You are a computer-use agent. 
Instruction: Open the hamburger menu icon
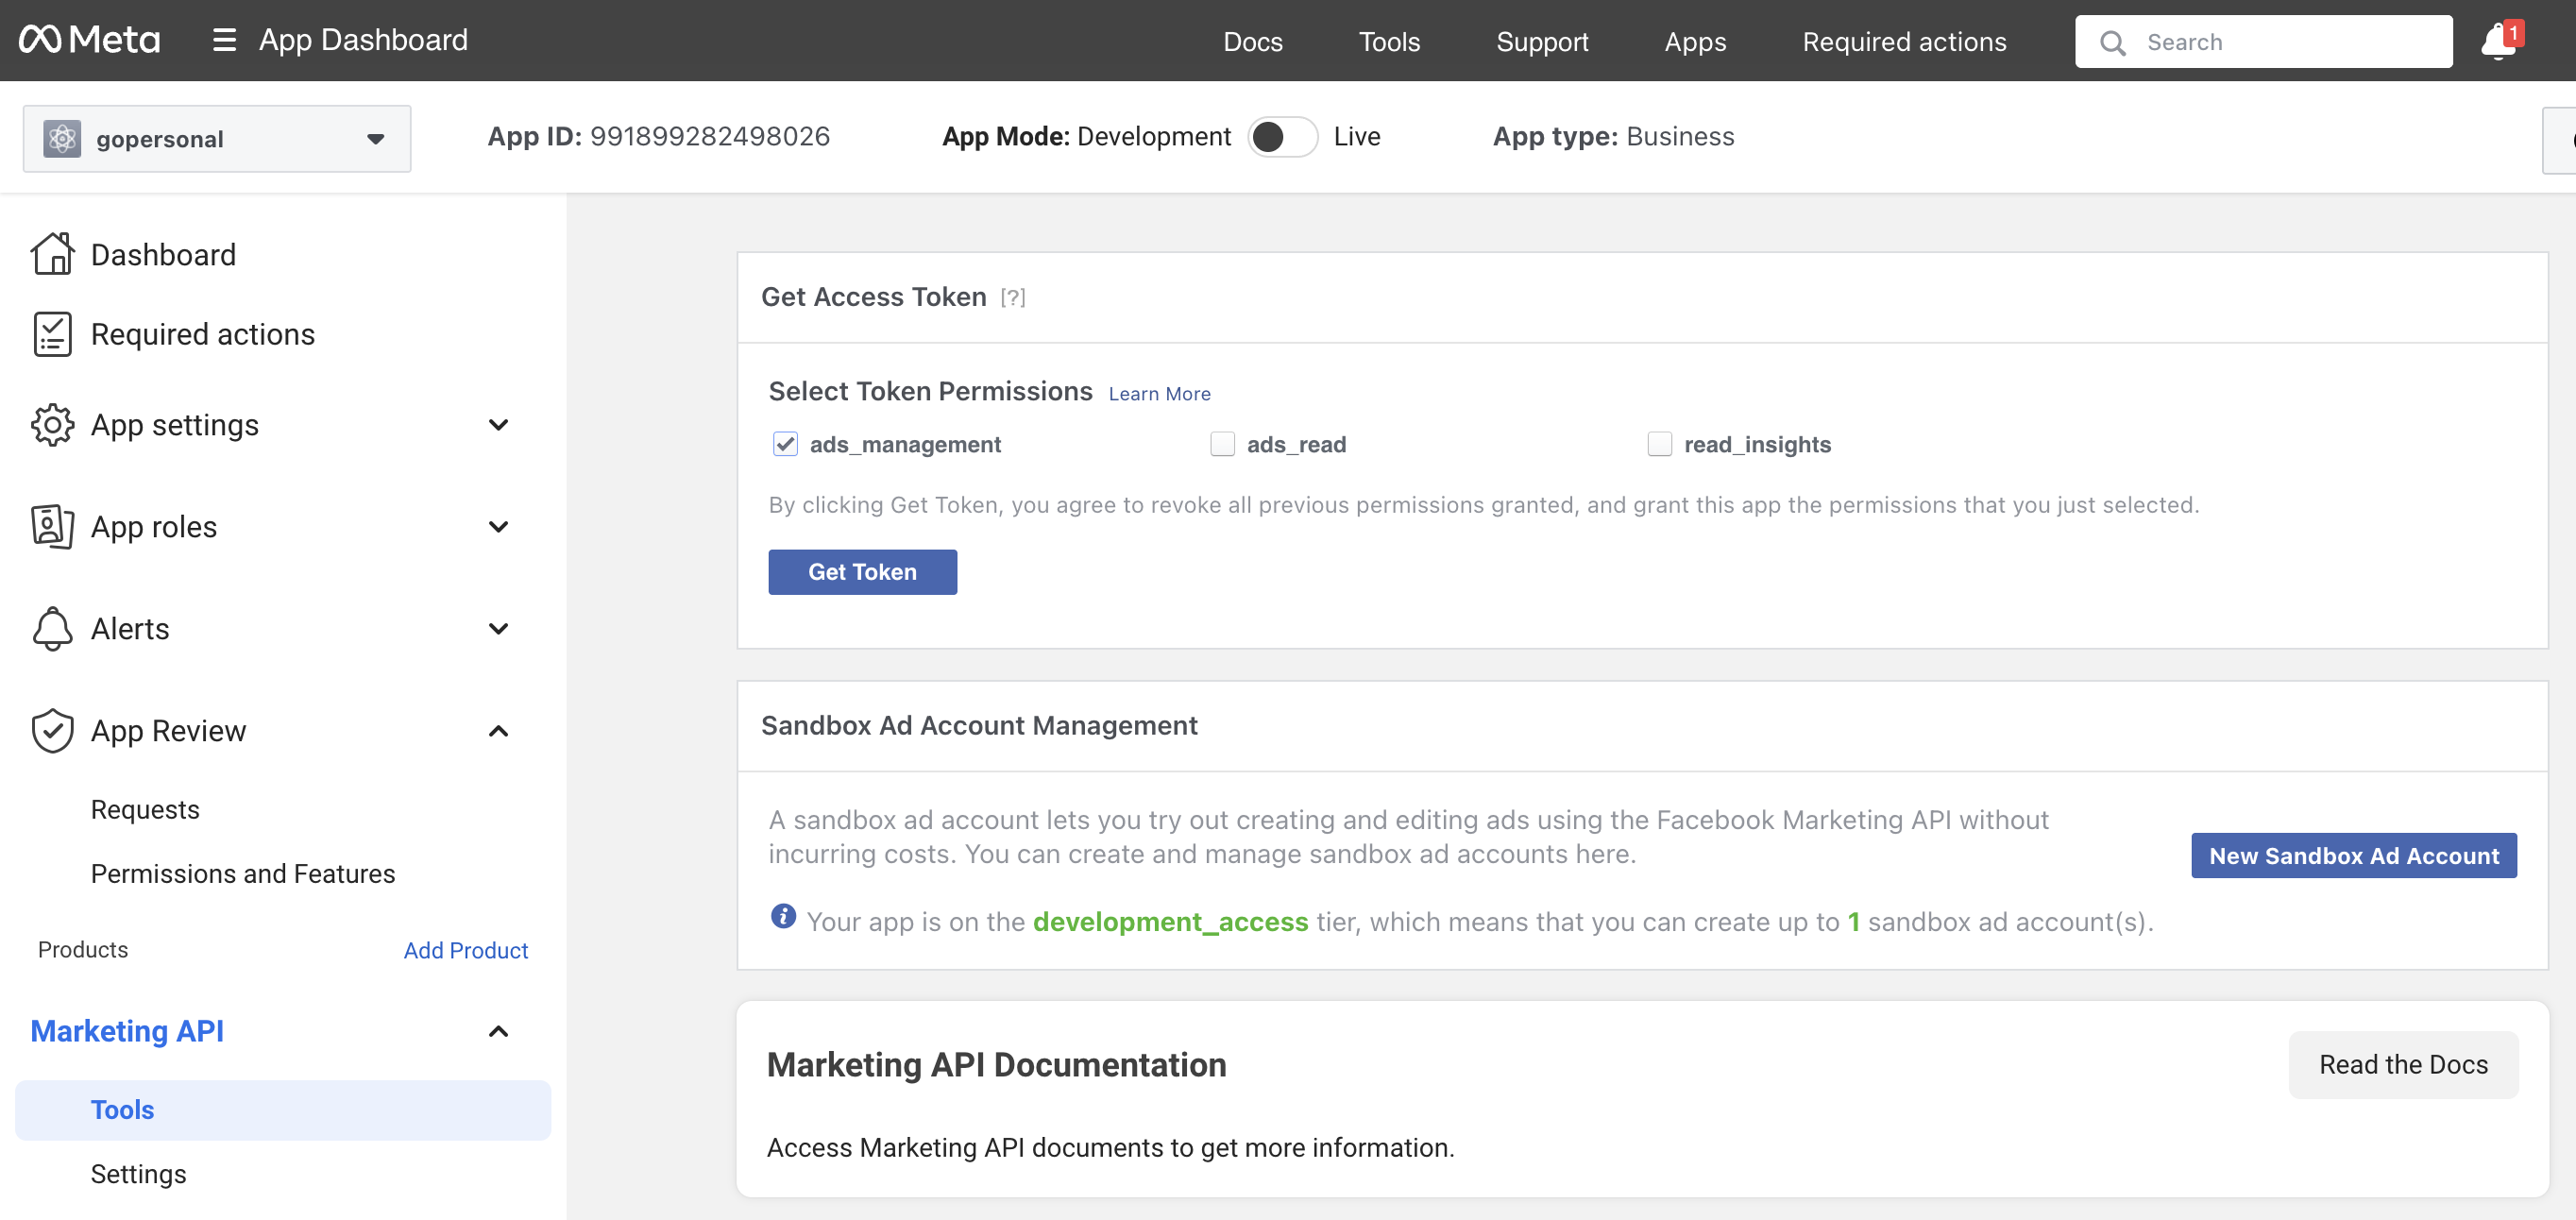point(224,40)
